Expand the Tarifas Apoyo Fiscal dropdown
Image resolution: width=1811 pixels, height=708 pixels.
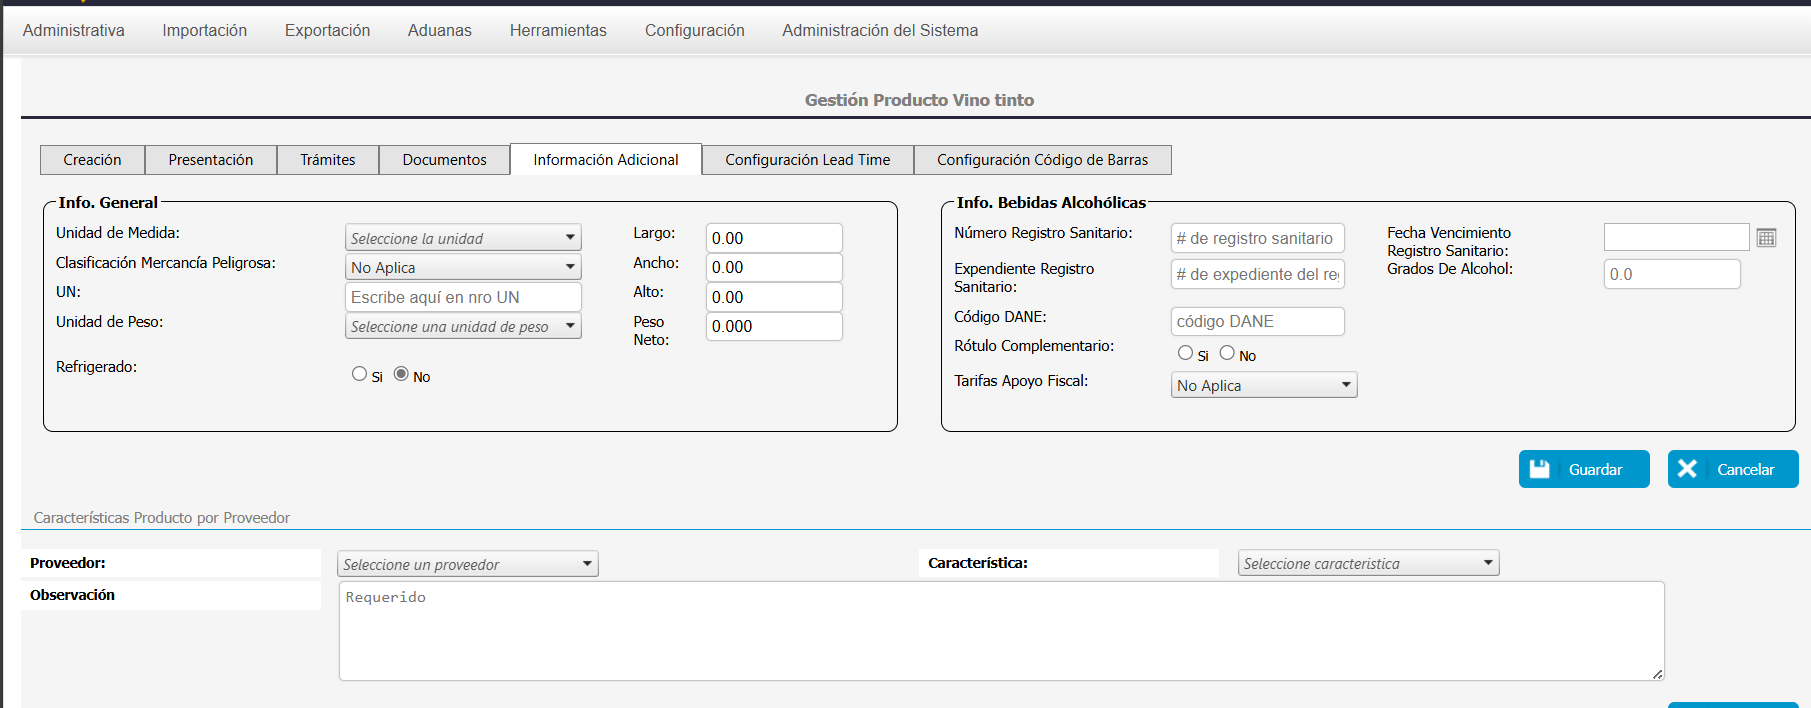point(1263,385)
